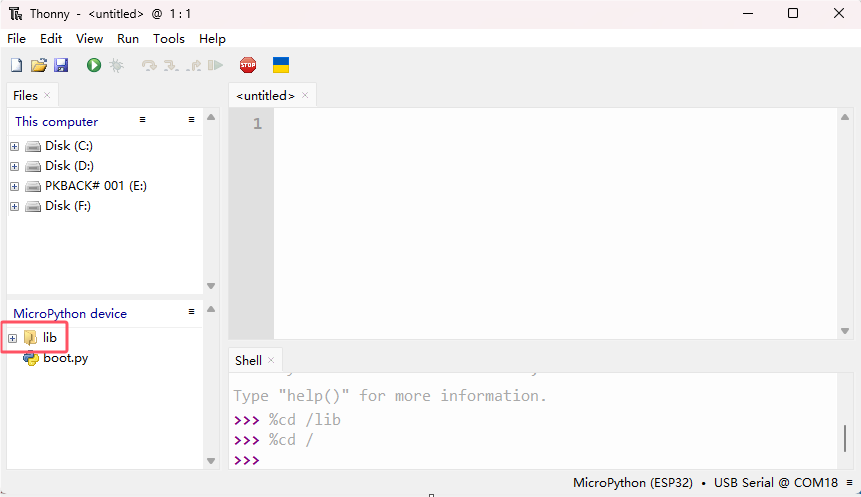Open the Tools menu
Viewport: 861px width, 497px height.
pos(169,38)
